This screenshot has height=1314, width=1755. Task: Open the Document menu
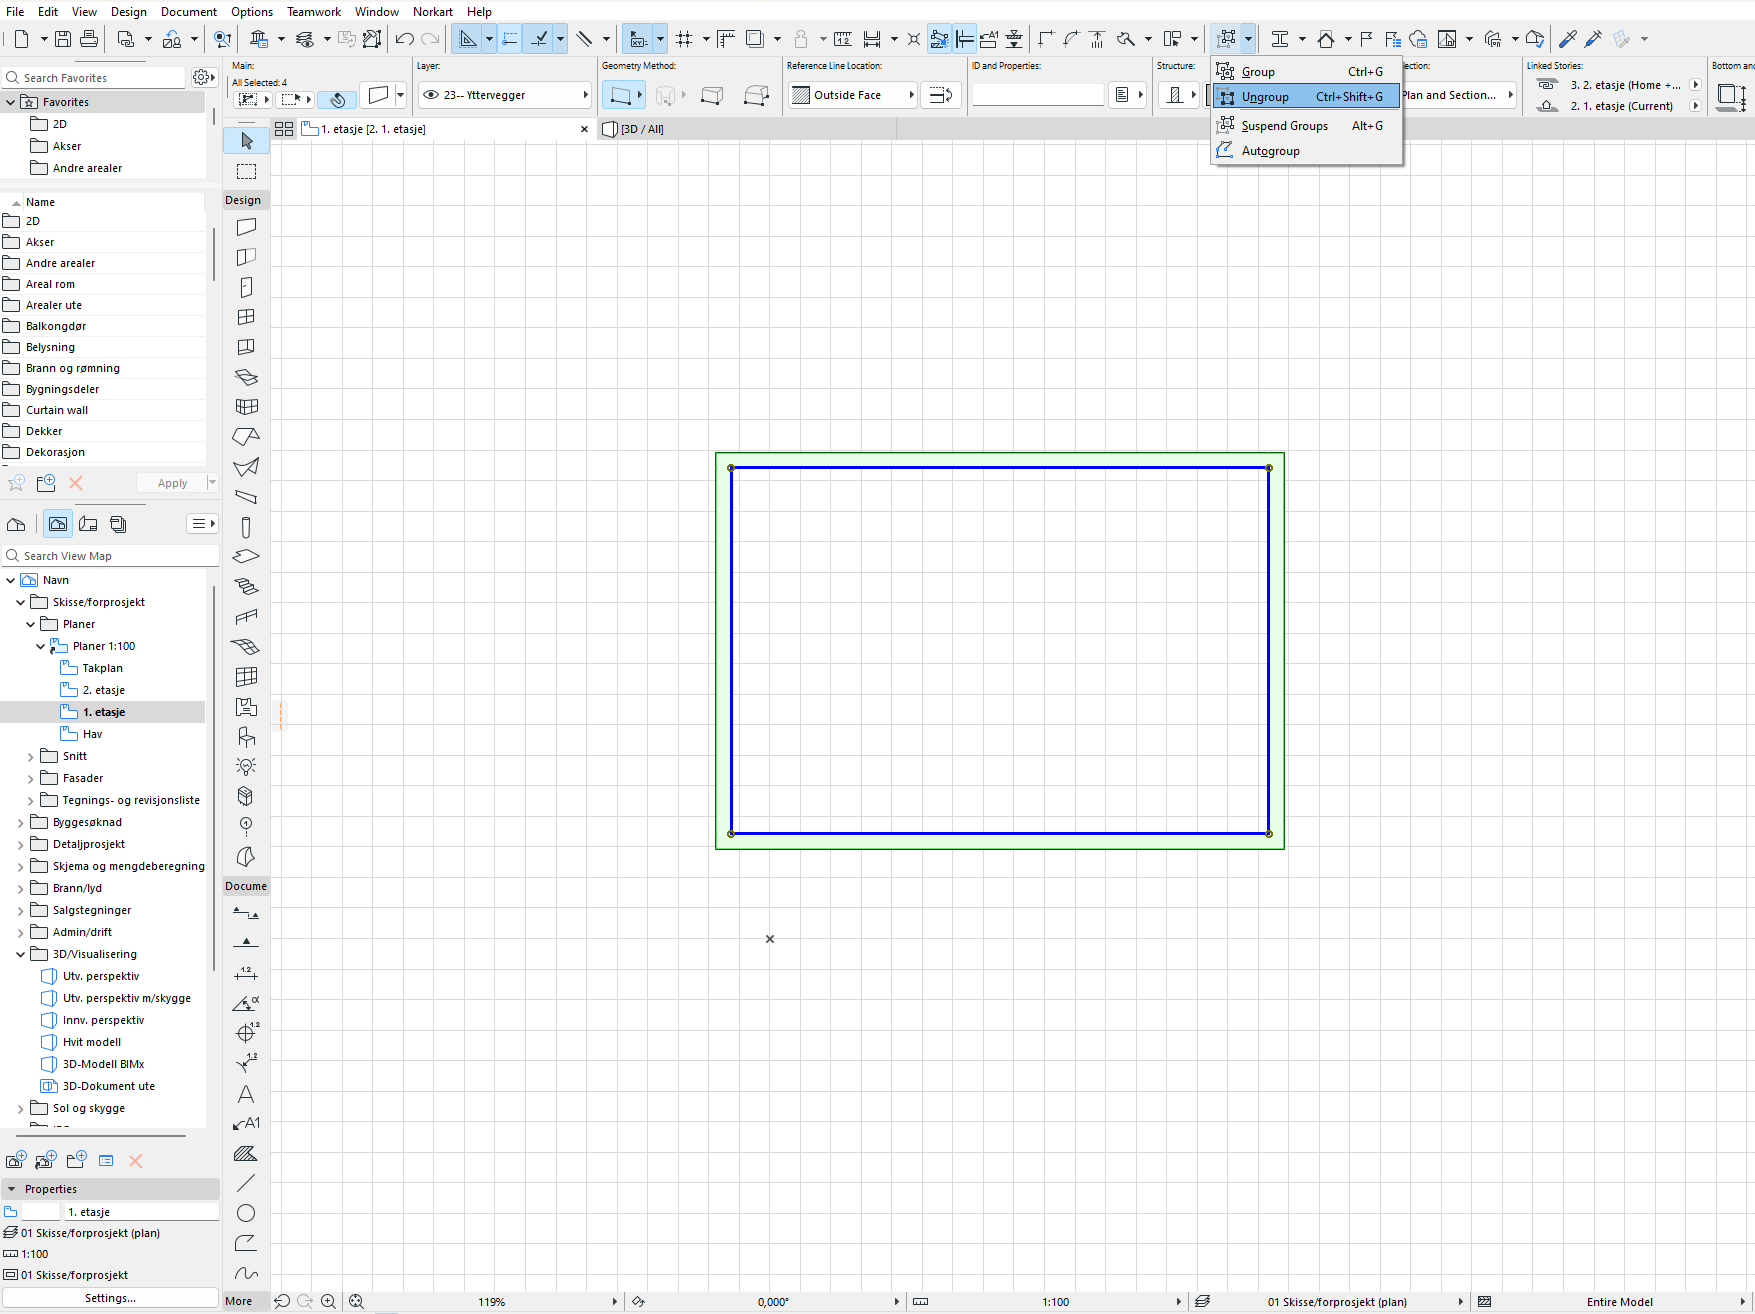(188, 12)
